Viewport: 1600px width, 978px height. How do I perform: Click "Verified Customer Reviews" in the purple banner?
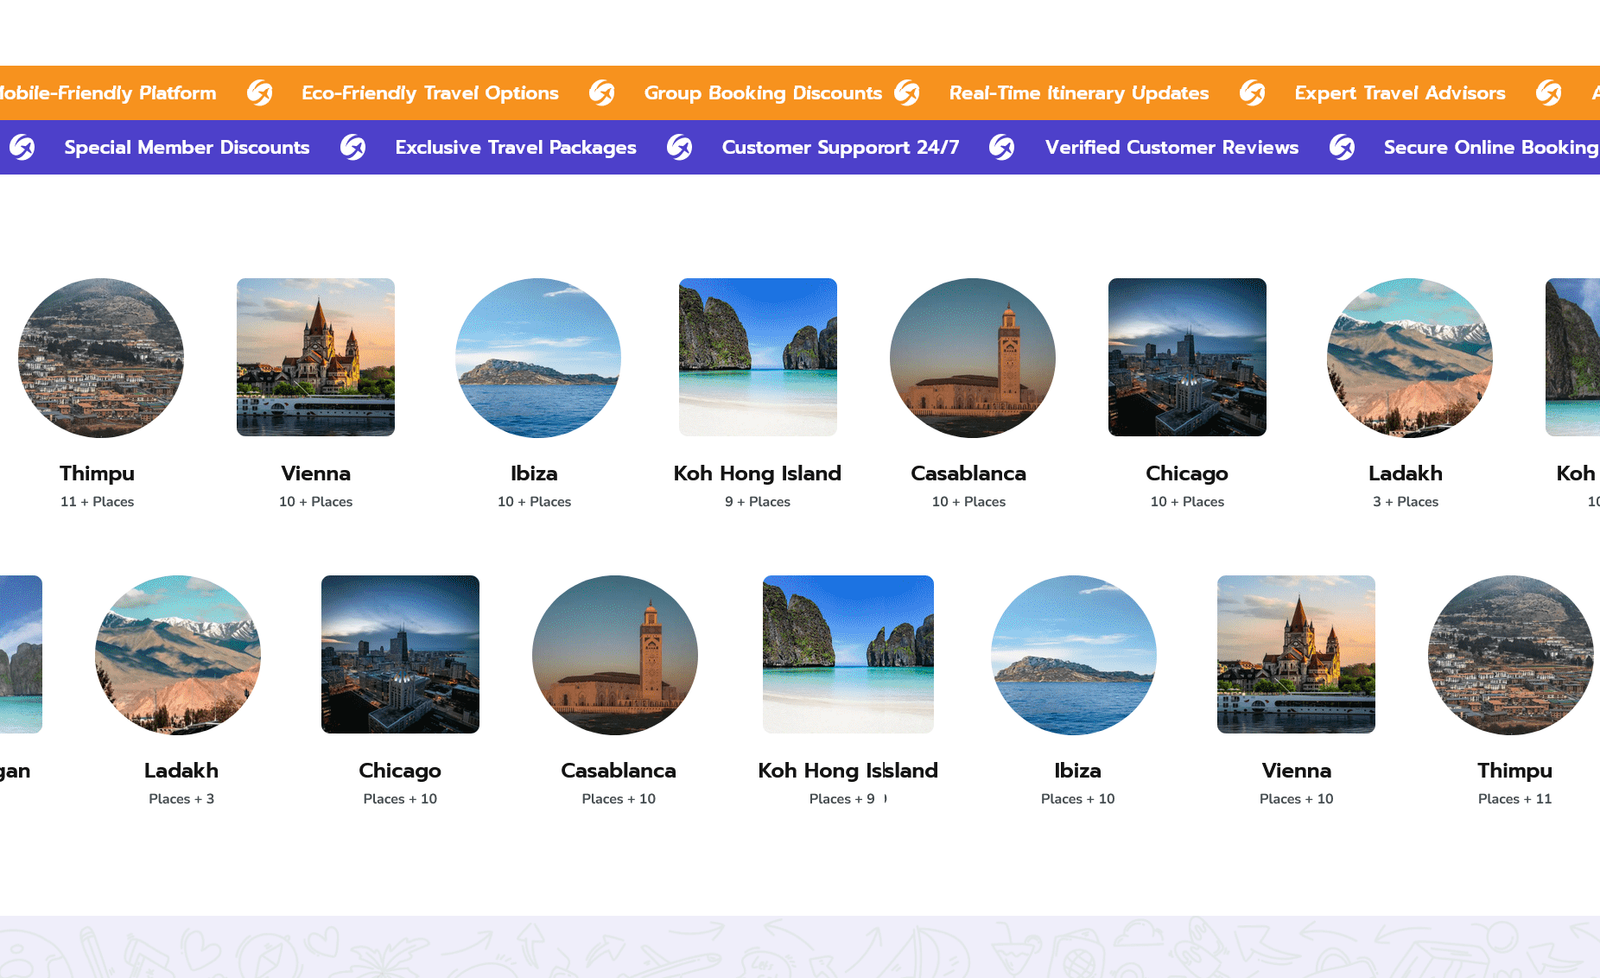1172,147
